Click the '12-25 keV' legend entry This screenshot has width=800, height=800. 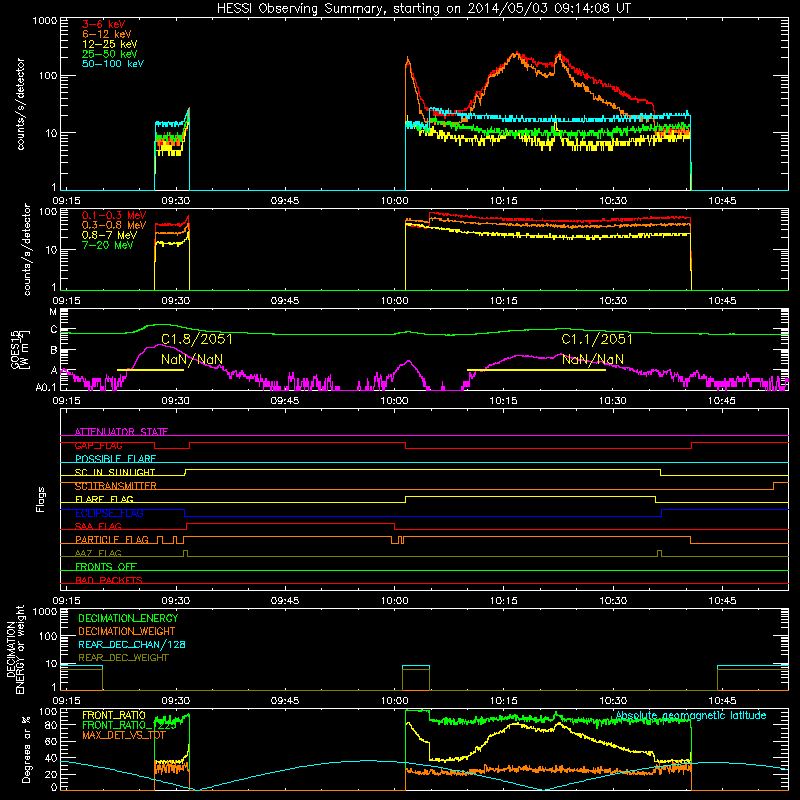(109, 44)
